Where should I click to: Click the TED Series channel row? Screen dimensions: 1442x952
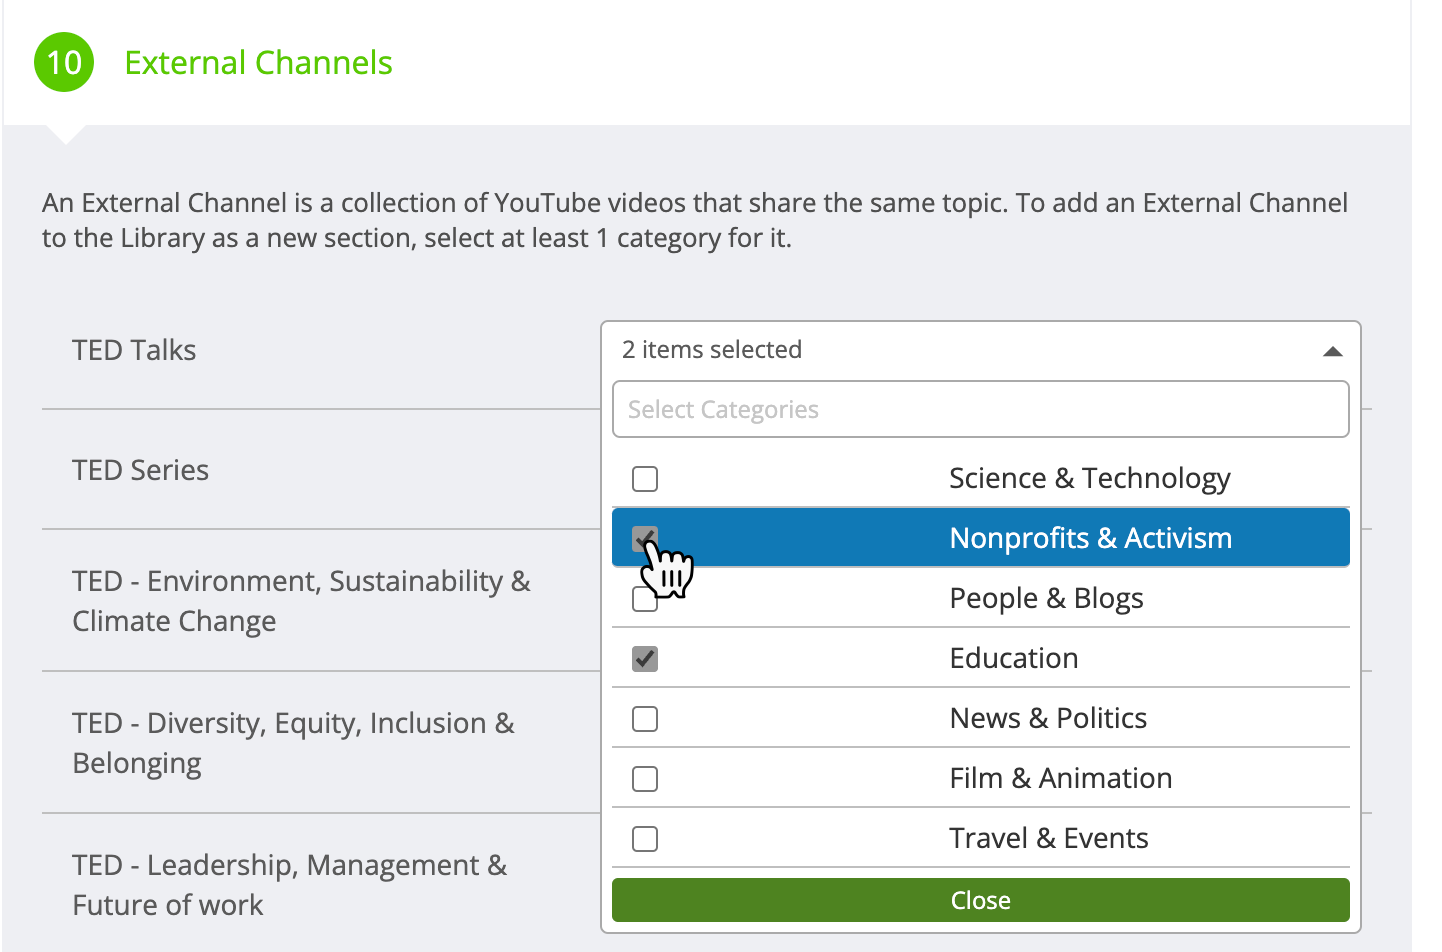pos(140,470)
